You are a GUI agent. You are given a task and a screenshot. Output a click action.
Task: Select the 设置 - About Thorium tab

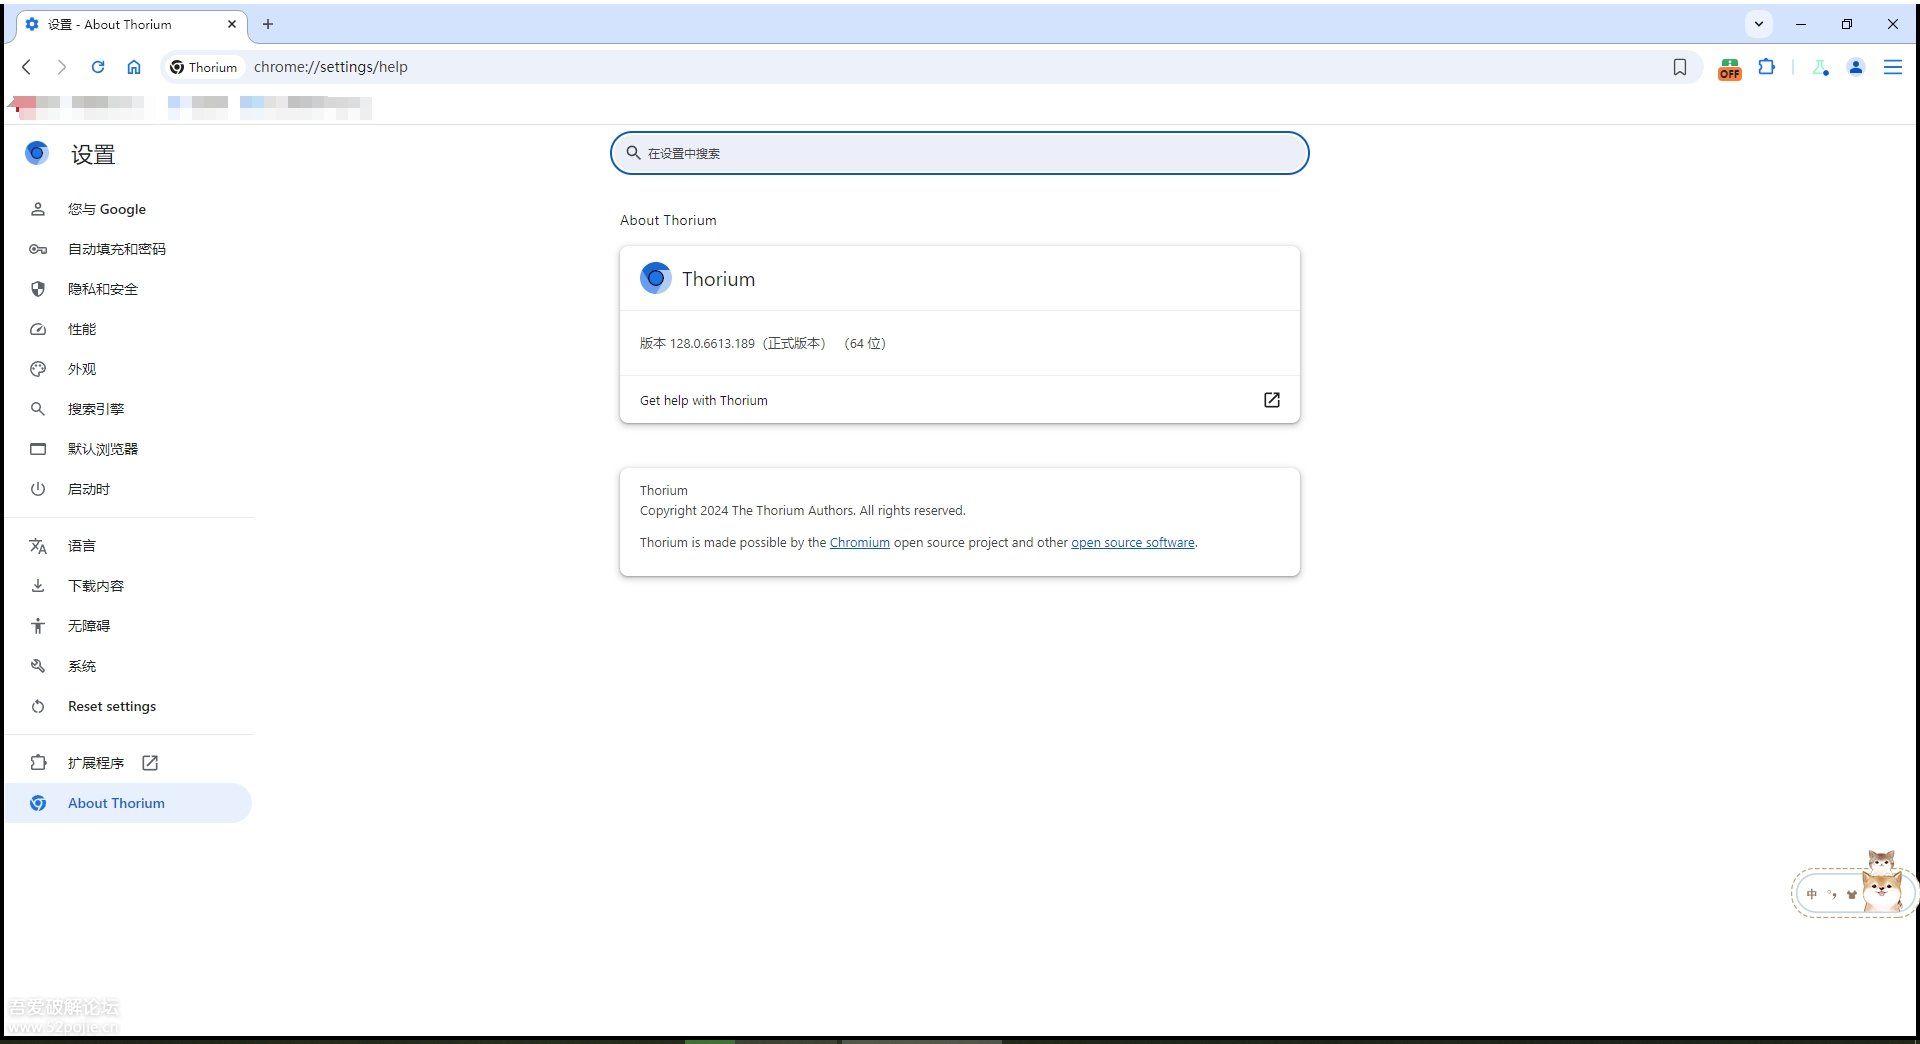click(x=130, y=24)
